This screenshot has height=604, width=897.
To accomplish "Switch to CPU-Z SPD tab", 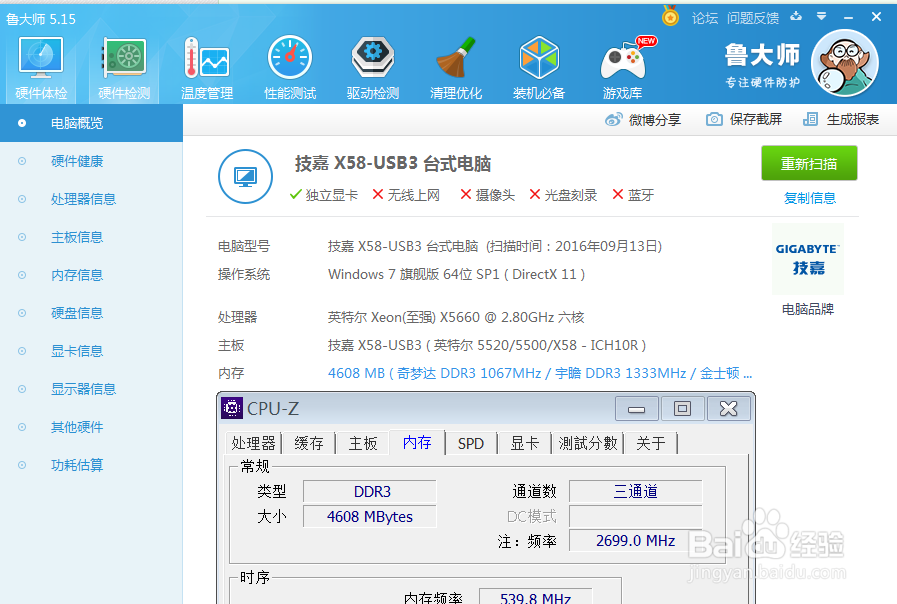I will (x=471, y=443).
